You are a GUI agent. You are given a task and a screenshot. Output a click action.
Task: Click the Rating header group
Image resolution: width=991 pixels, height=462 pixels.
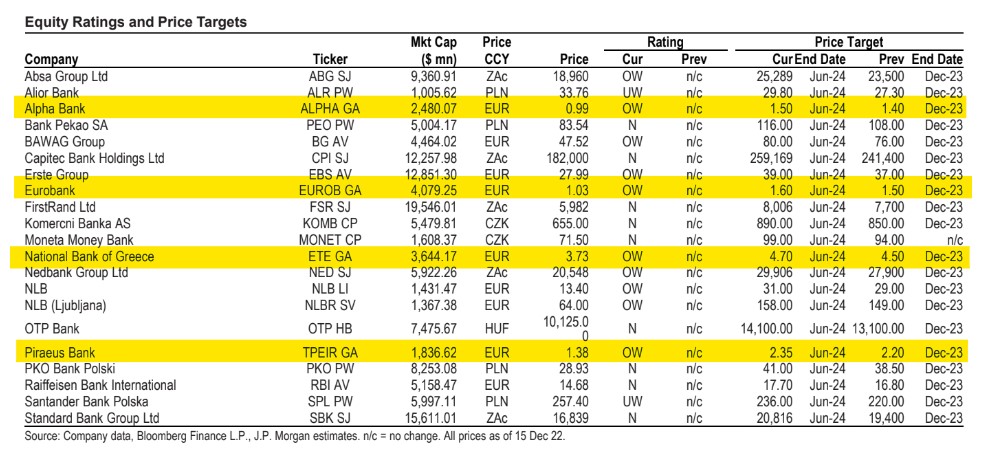(665, 42)
